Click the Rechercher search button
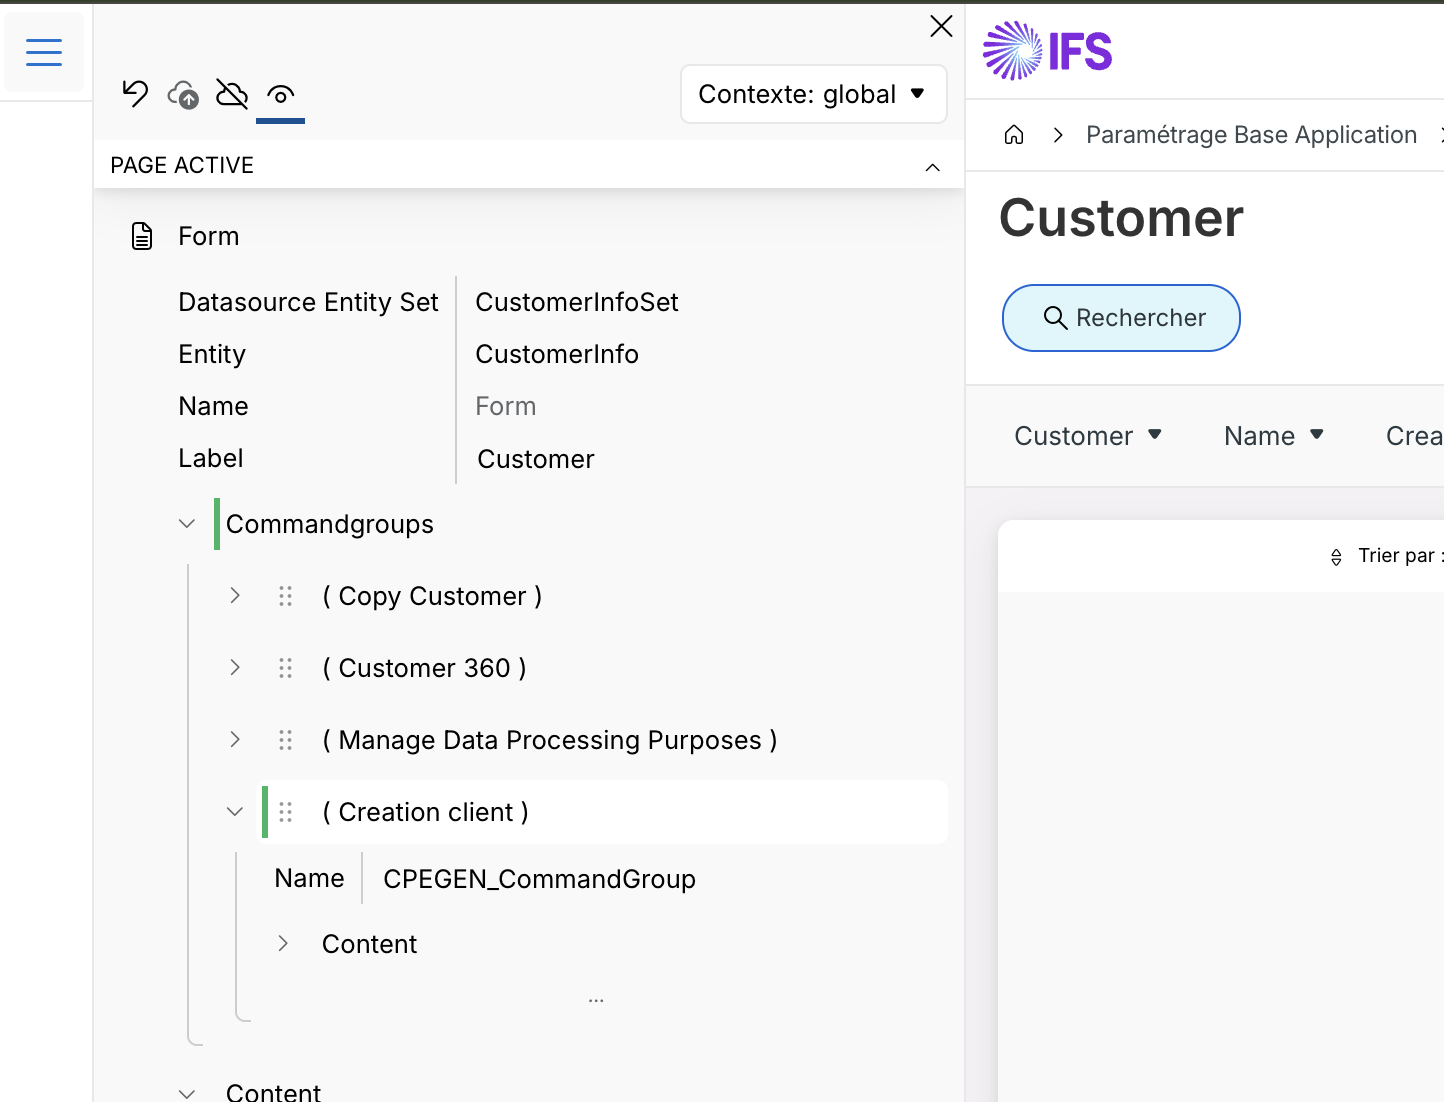1444x1102 pixels. 1121,318
